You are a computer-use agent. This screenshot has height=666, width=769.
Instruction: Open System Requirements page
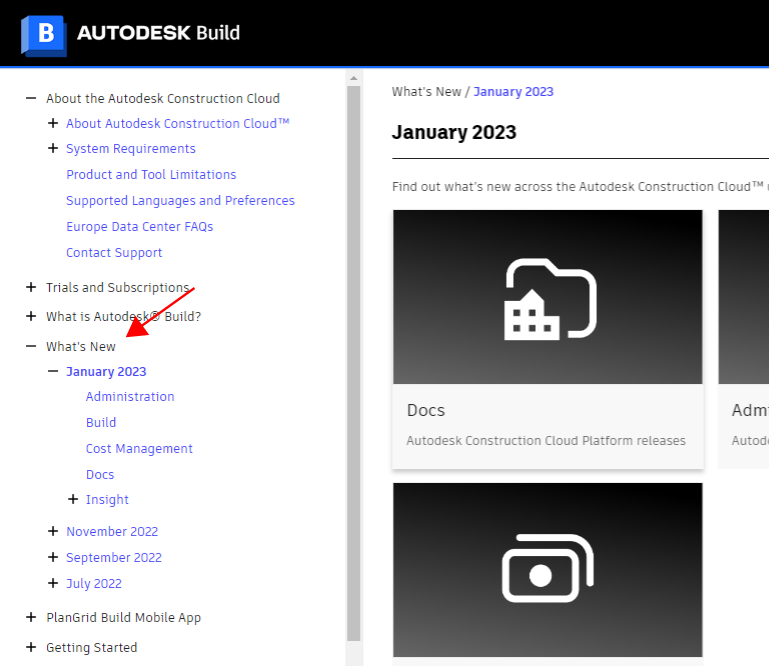pos(131,149)
